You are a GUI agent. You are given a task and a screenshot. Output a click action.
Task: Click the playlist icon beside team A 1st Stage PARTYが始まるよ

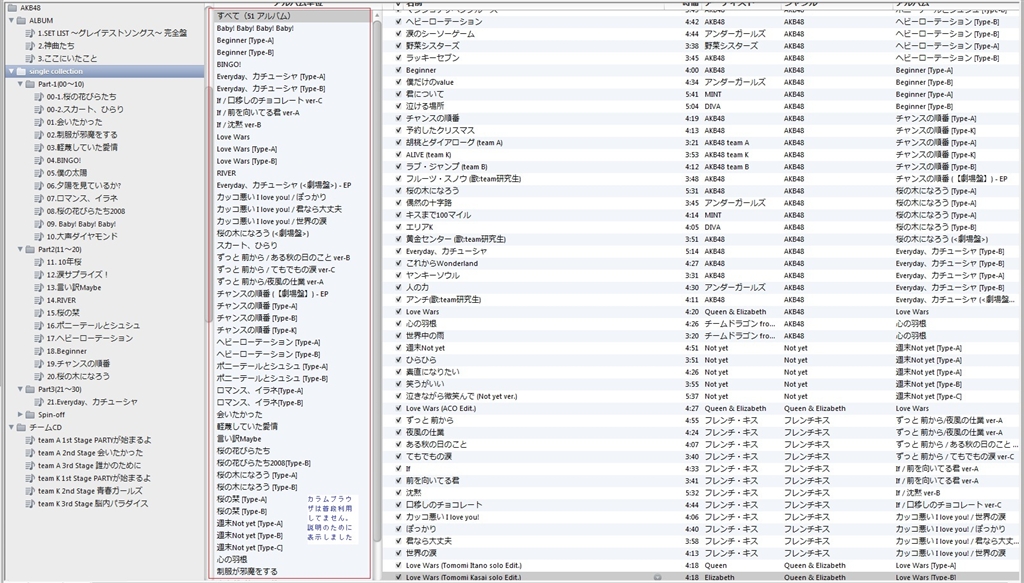29,440
